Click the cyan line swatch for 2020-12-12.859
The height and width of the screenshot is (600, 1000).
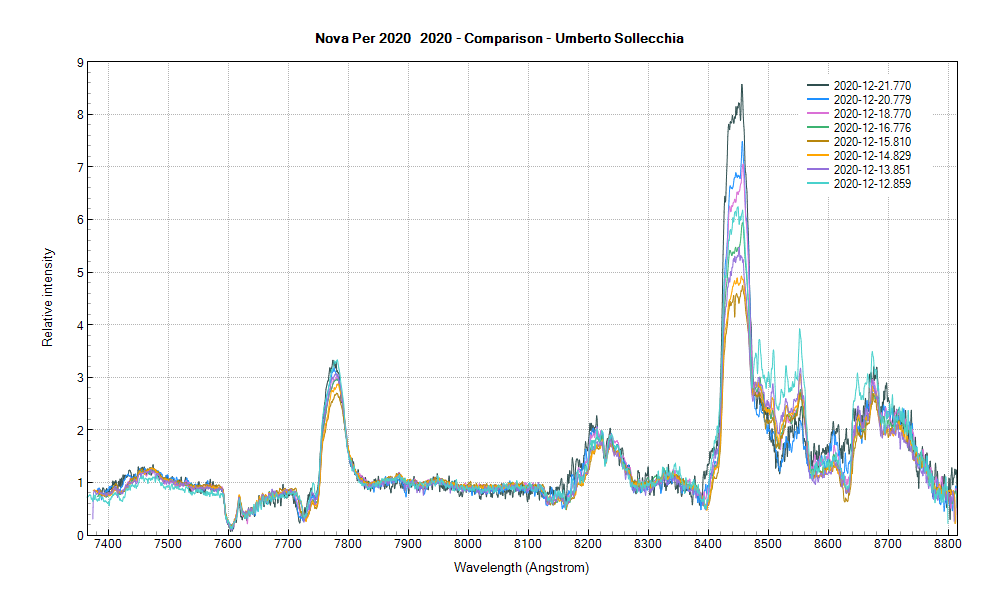tap(820, 184)
